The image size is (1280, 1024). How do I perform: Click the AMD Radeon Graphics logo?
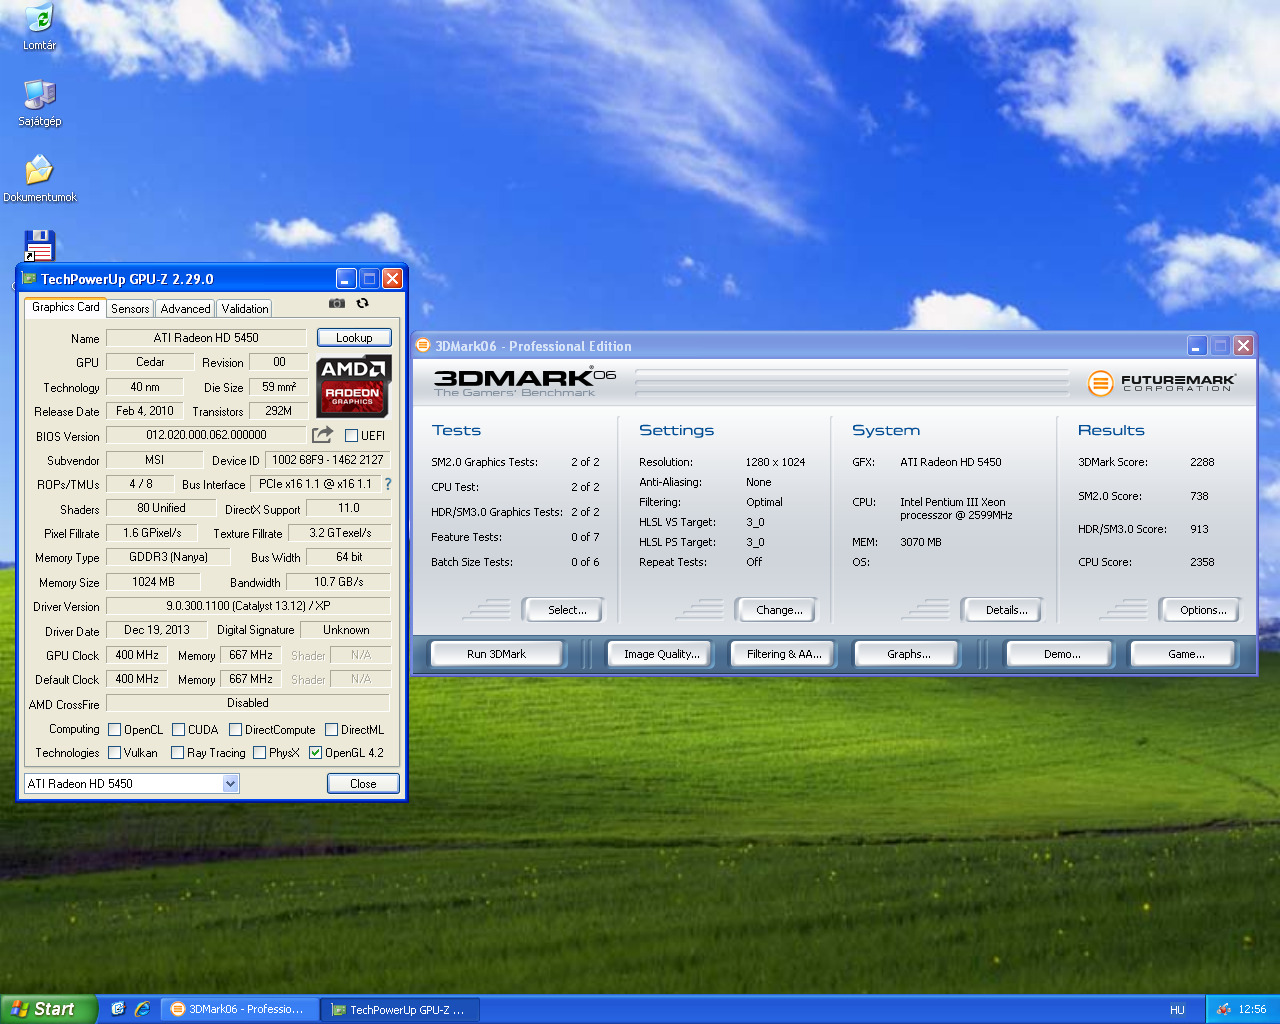(353, 386)
